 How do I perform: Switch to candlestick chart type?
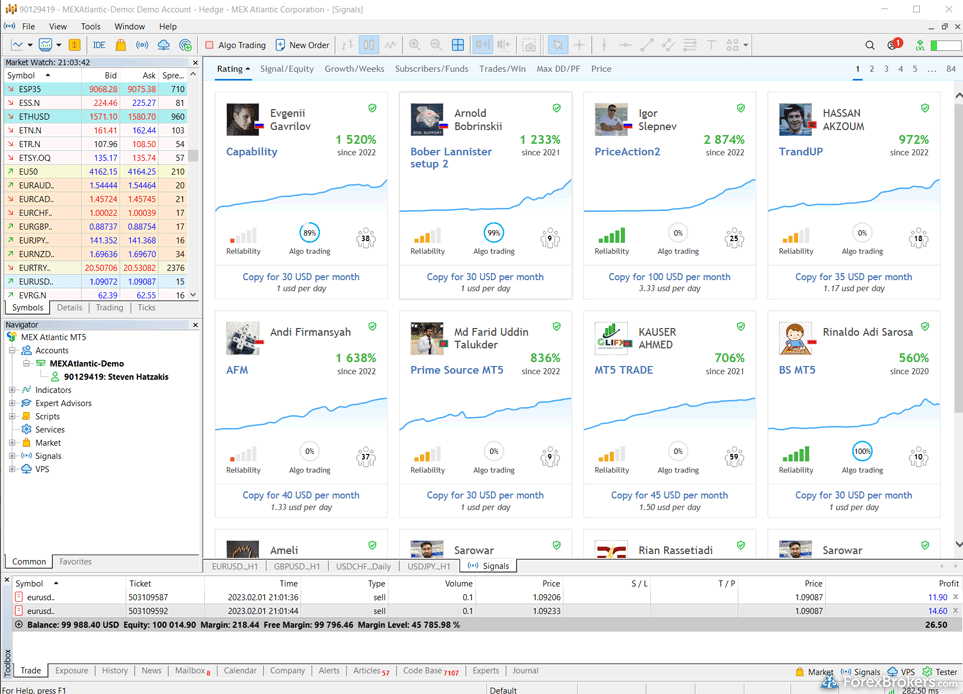click(x=368, y=45)
